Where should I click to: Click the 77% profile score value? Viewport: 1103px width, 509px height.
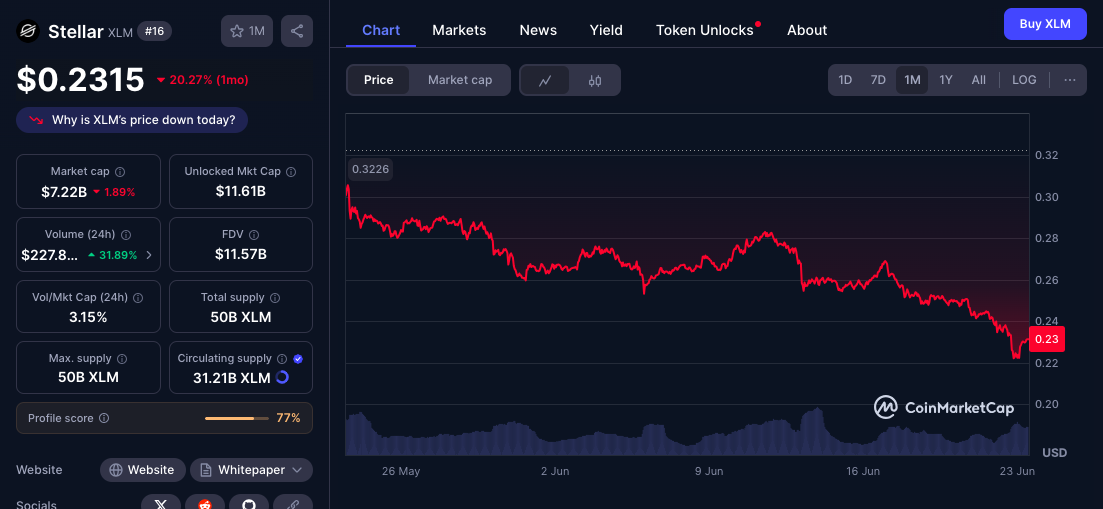point(288,418)
